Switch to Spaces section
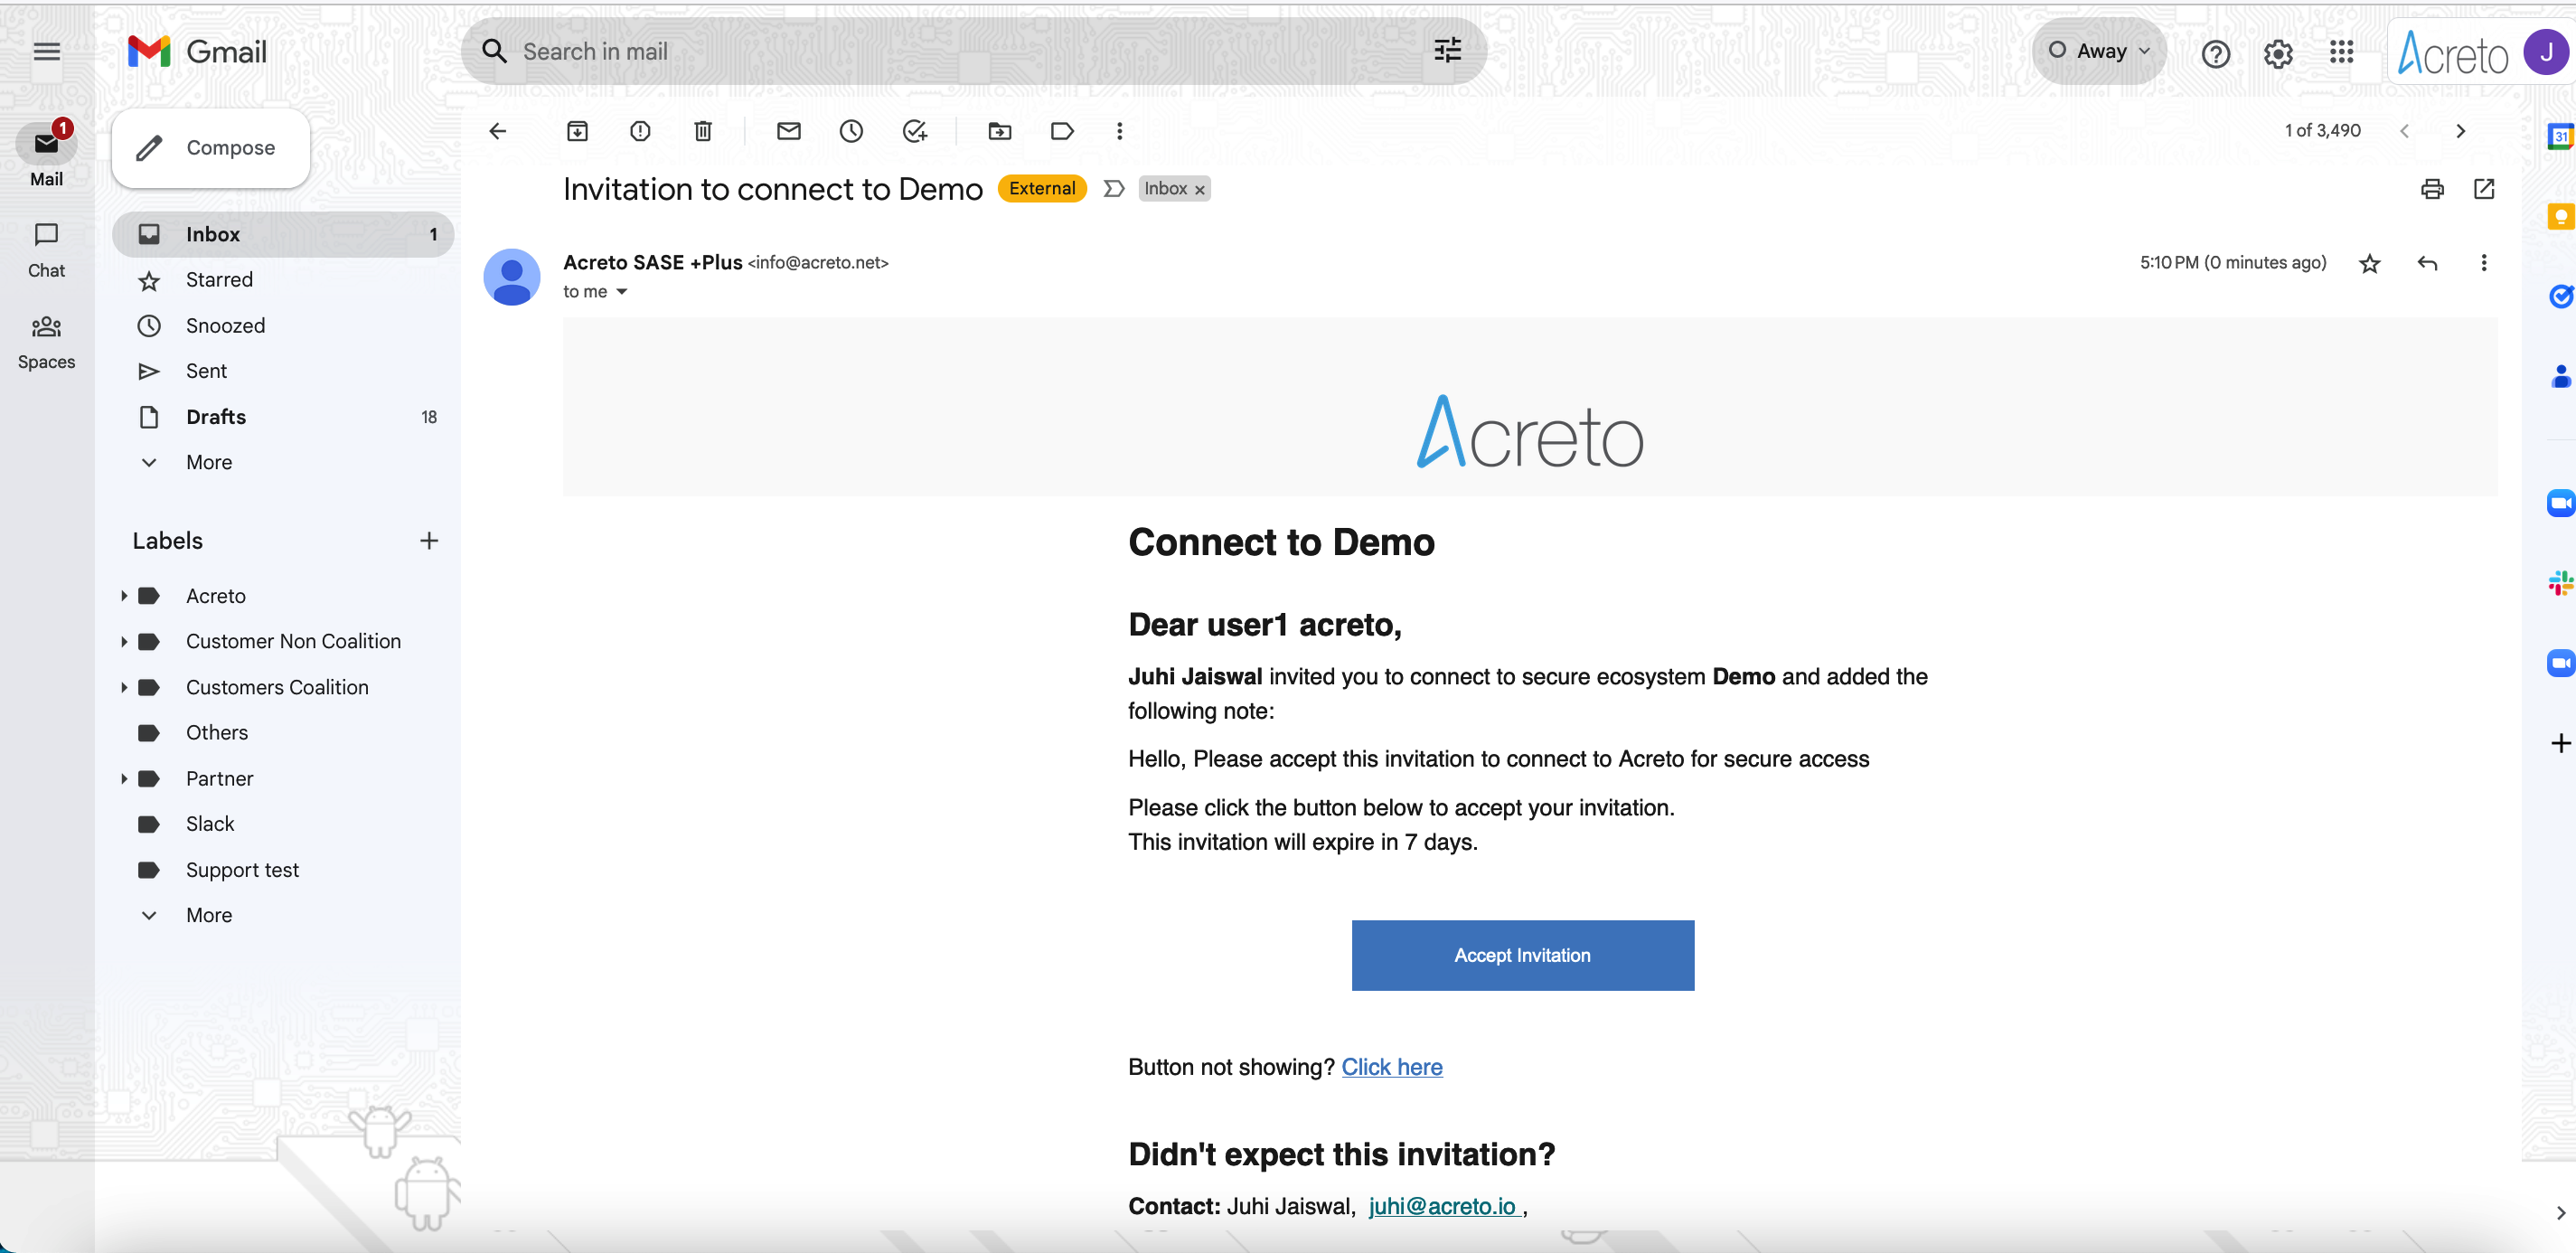The image size is (2576, 1253). (46, 341)
